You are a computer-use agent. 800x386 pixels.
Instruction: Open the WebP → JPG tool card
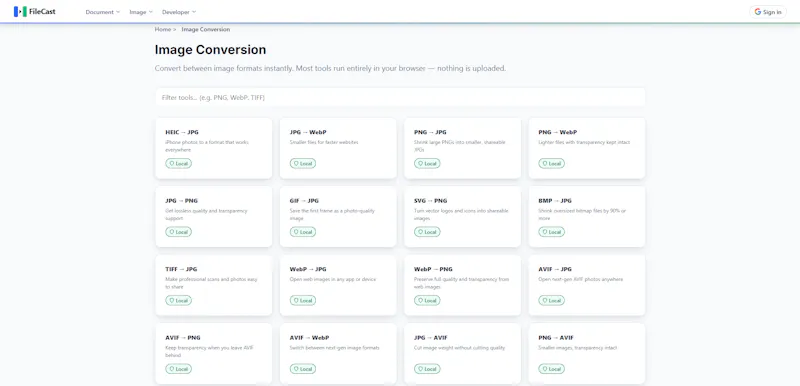338,285
